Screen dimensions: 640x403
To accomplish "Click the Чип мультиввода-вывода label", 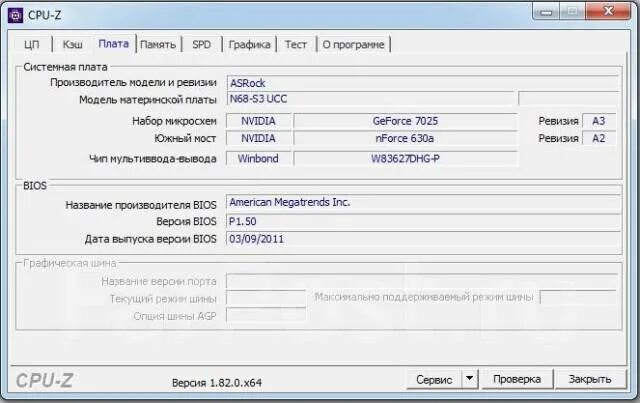I will point(153,159).
